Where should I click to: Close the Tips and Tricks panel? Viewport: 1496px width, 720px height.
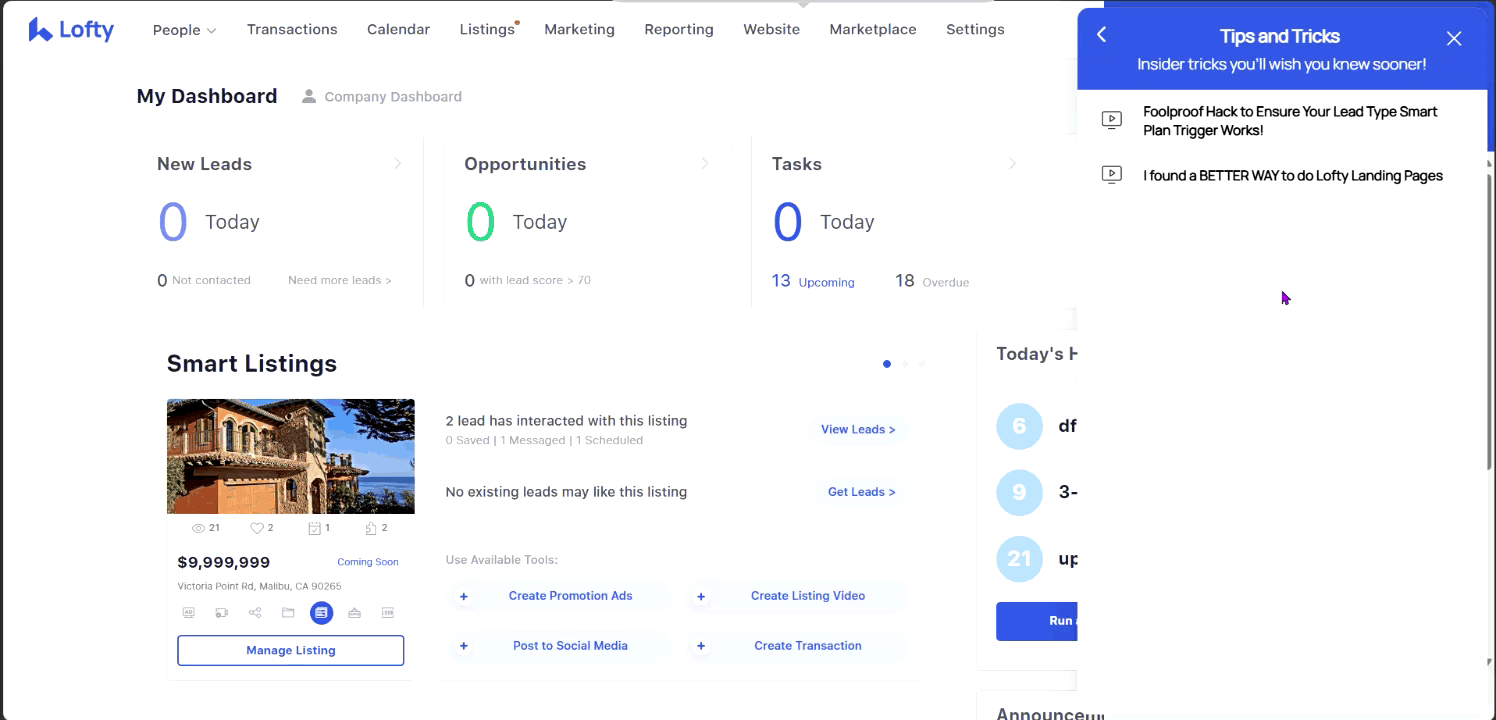1454,38
